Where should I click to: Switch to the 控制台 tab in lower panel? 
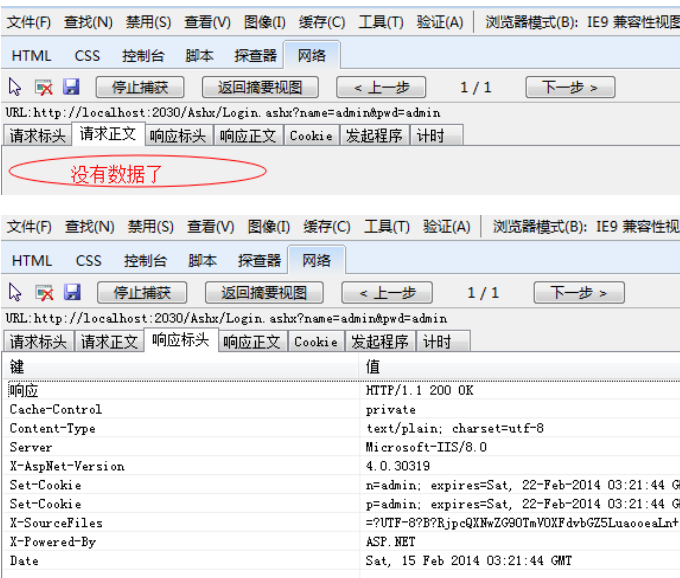click(145, 260)
